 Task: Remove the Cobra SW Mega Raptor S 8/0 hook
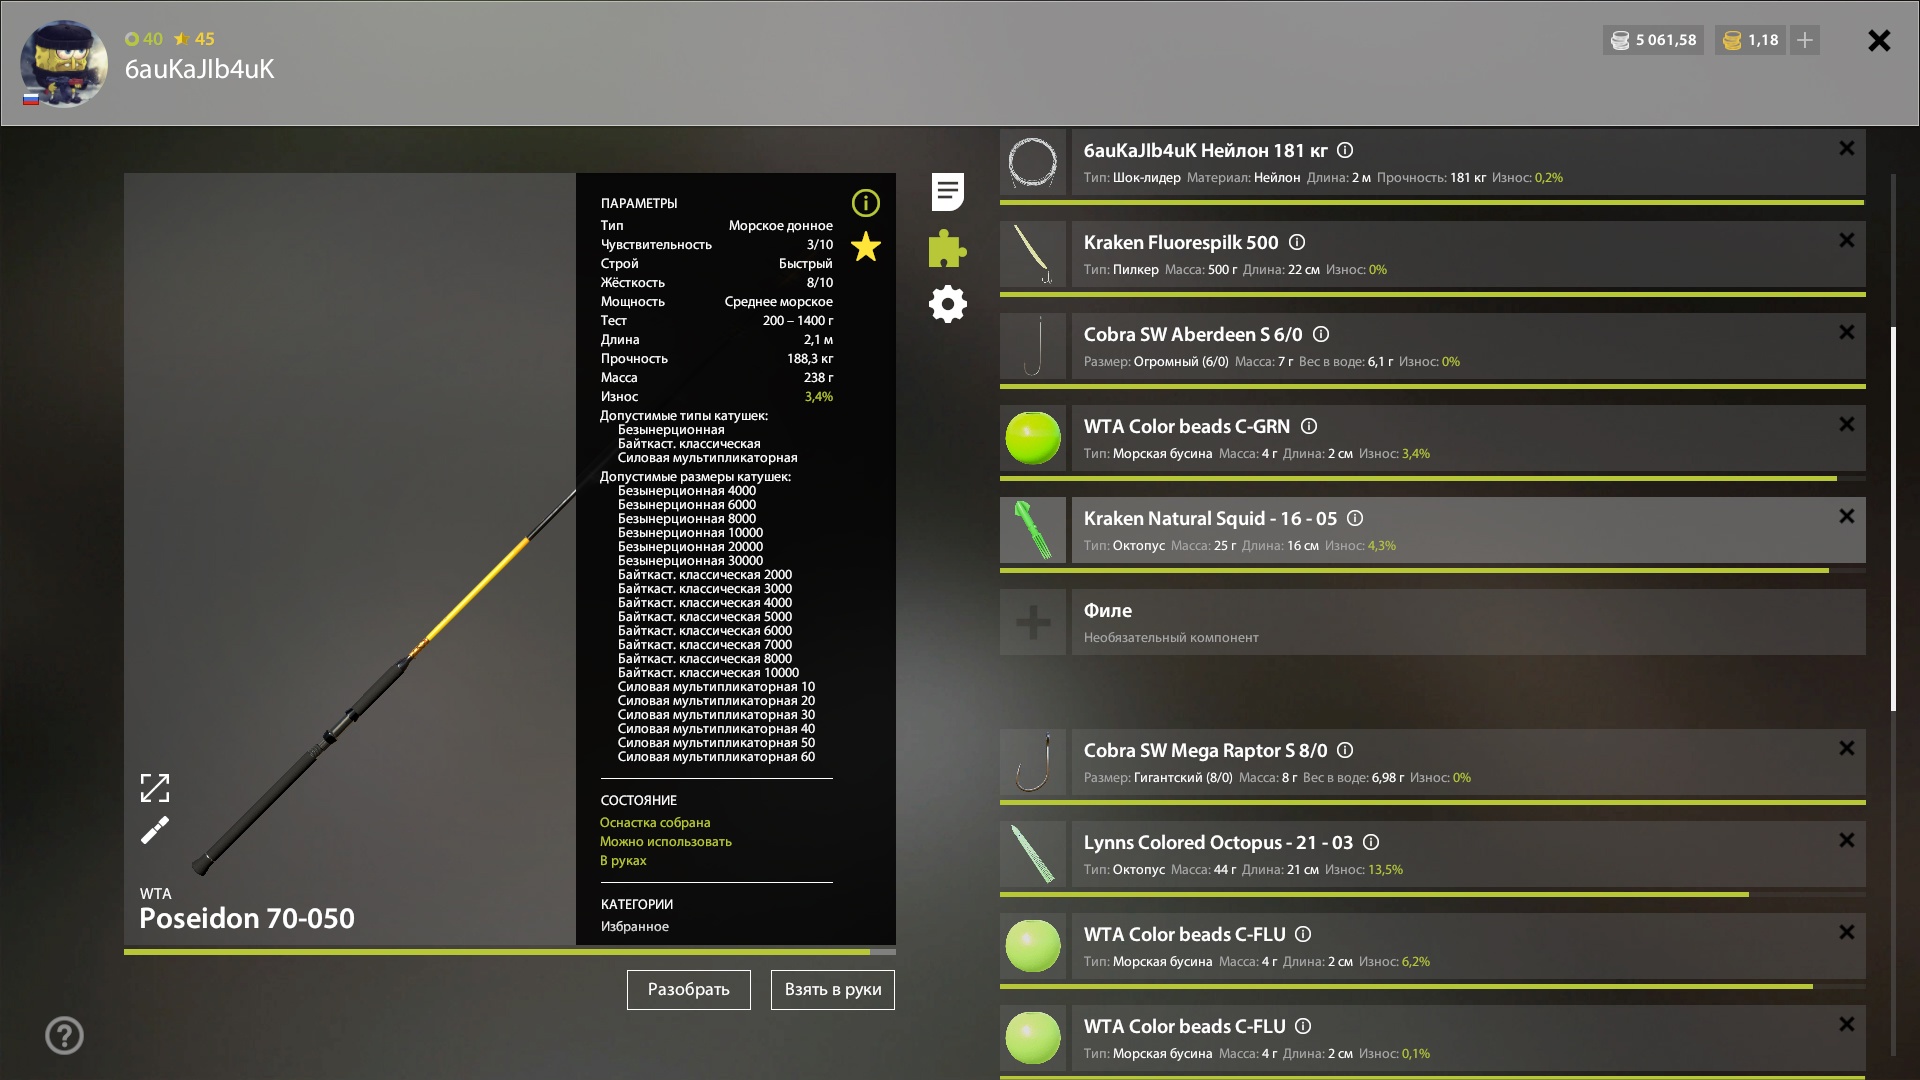[1847, 748]
